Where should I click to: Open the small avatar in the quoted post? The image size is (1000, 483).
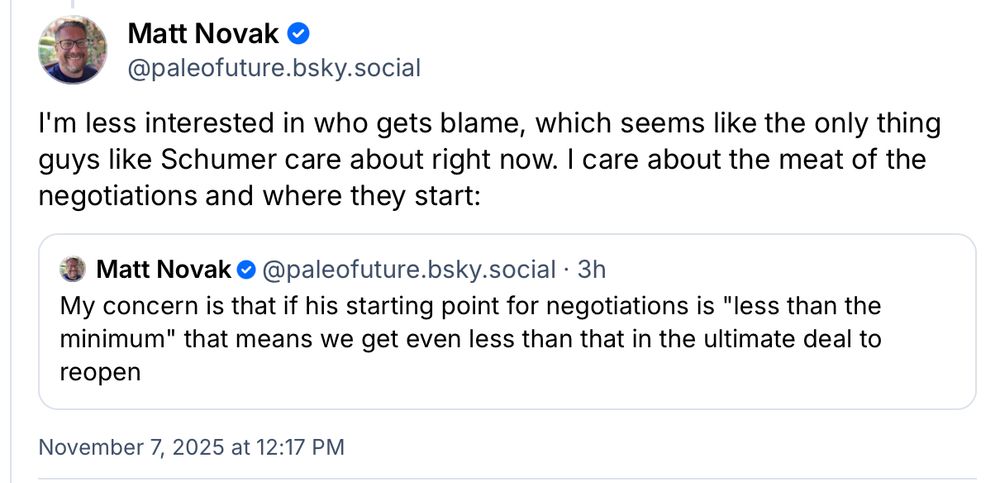73,269
